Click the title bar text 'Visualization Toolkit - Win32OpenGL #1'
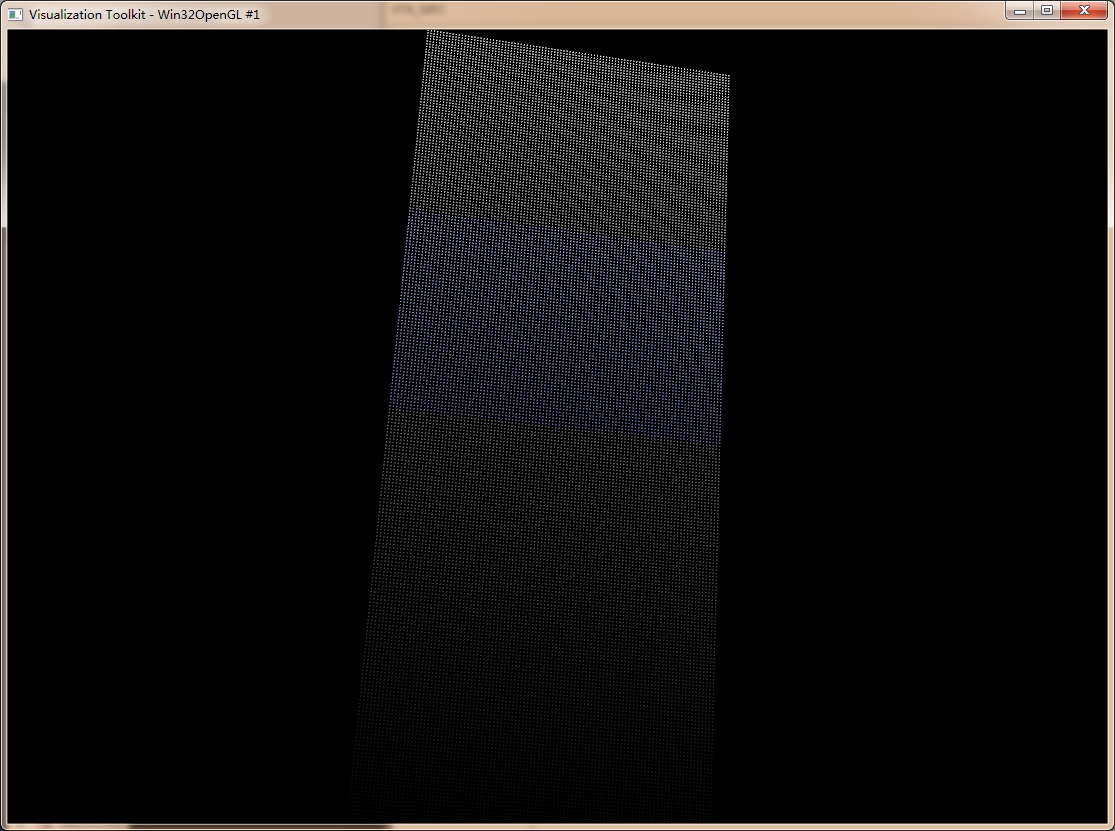 (x=144, y=14)
